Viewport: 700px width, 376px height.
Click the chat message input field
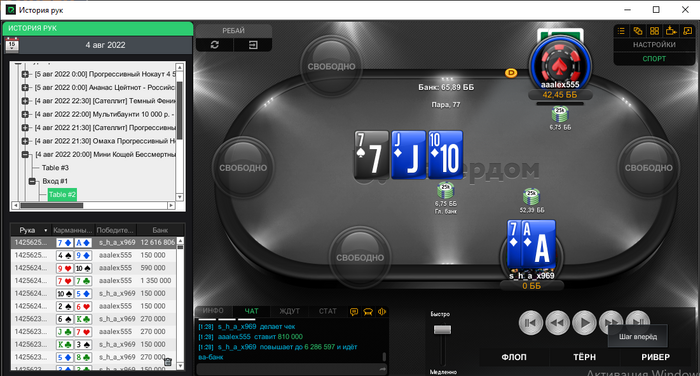coord(288,369)
